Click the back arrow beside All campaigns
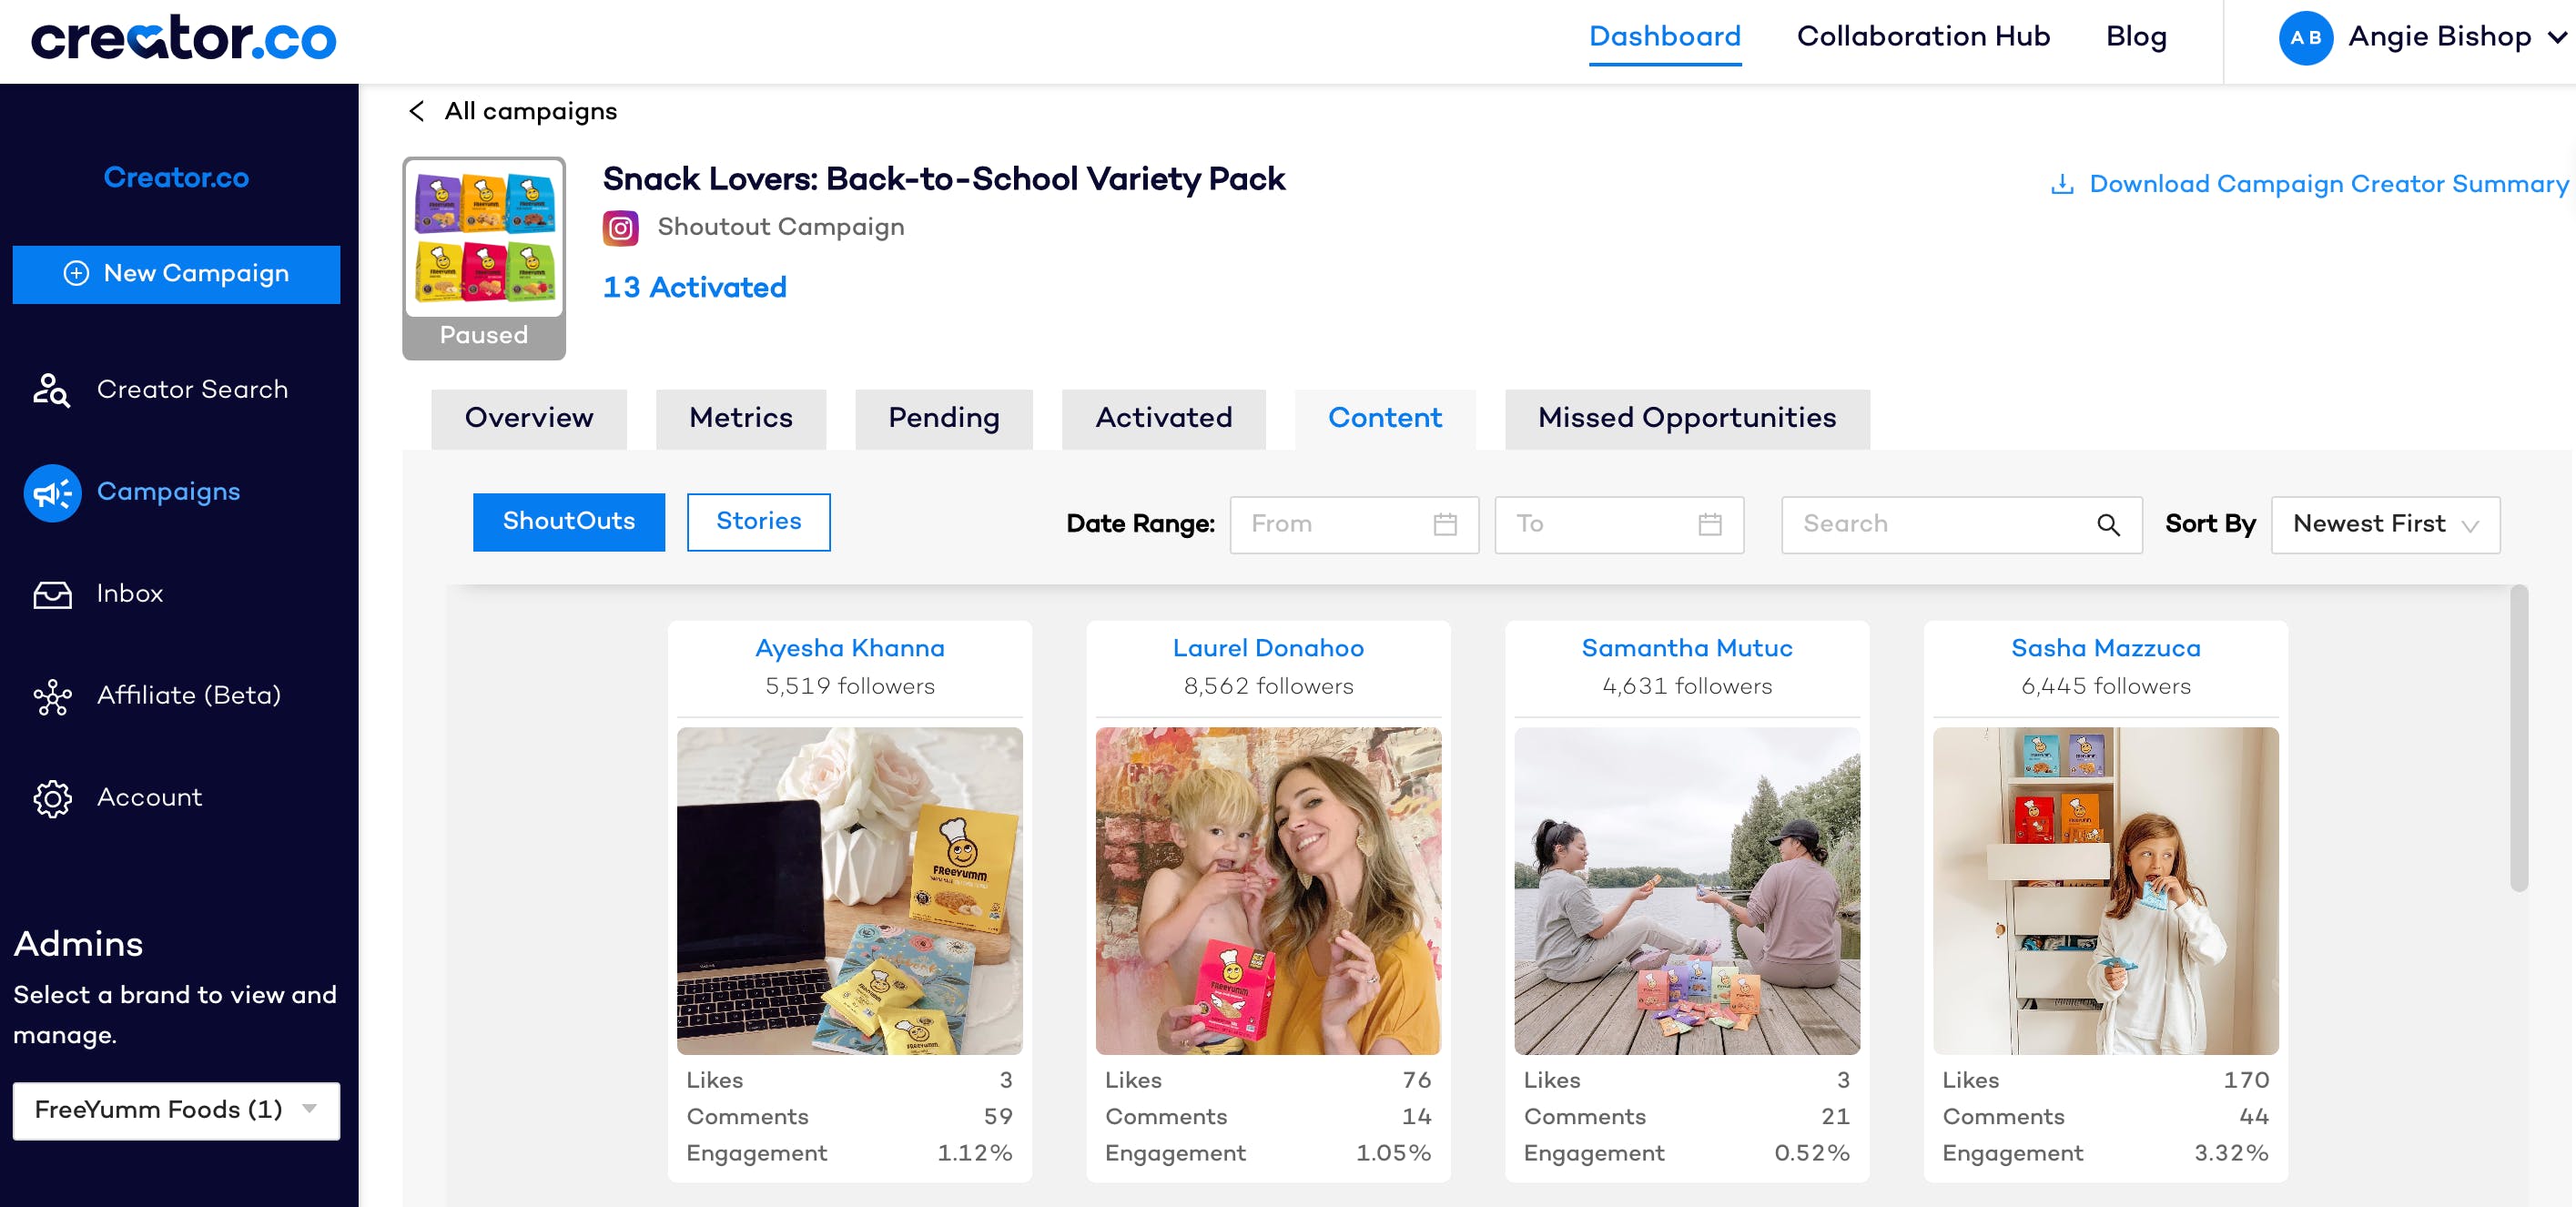Viewport: 2576px width, 1207px height. 417,111
